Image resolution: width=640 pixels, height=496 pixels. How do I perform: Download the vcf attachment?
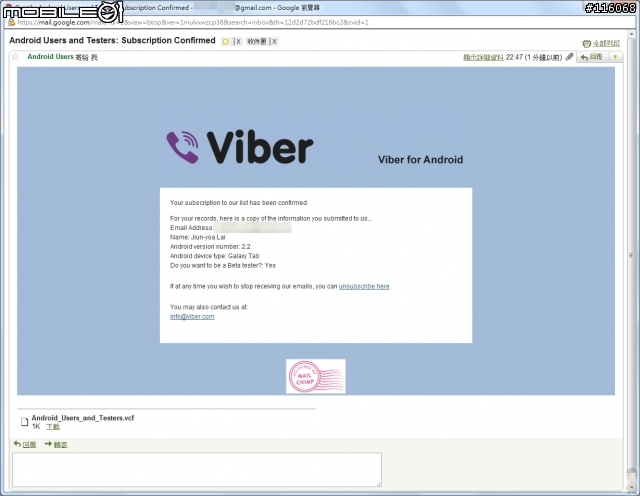tap(53, 427)
